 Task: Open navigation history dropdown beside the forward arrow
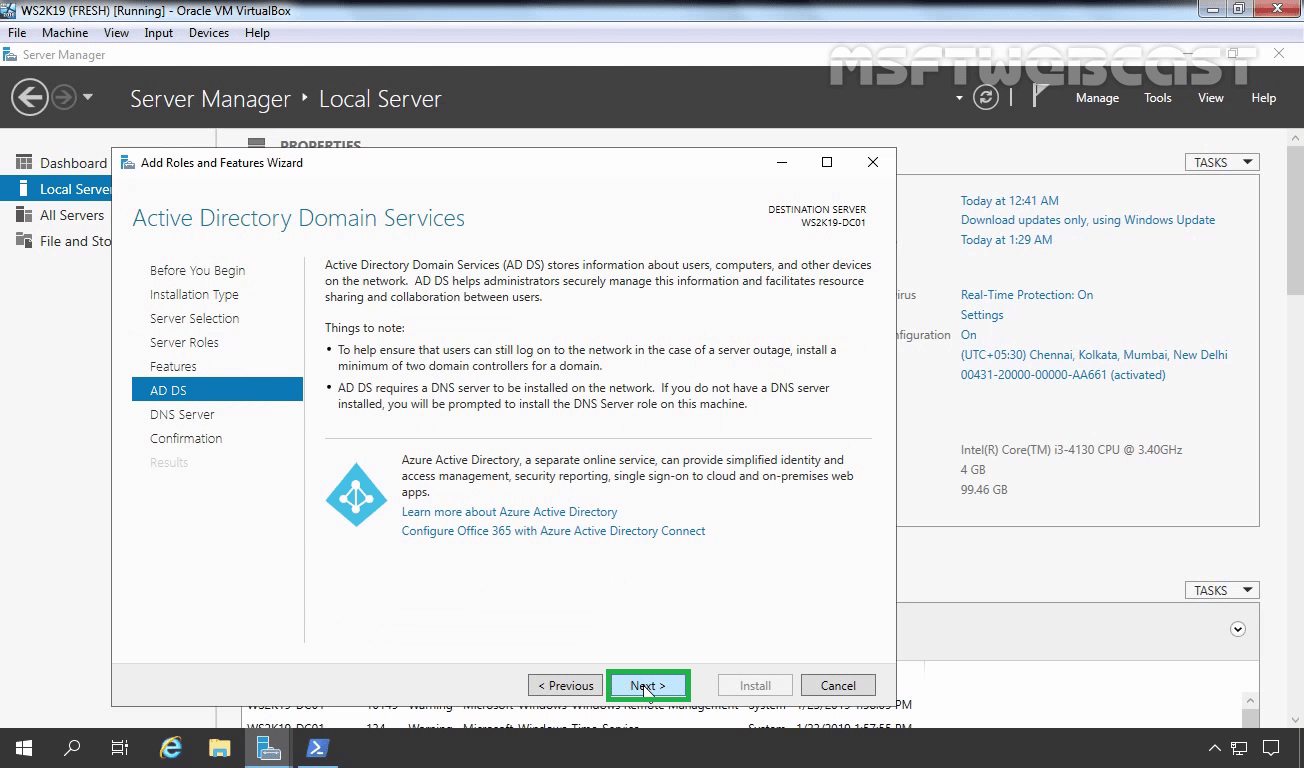(88, 98)
